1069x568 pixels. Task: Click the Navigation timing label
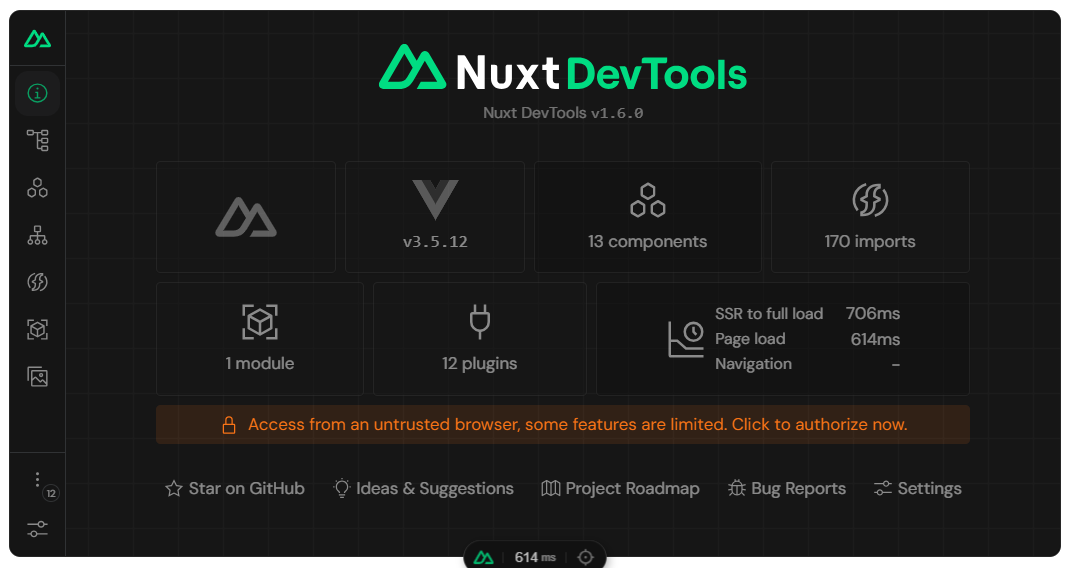[x=753, y=364]
